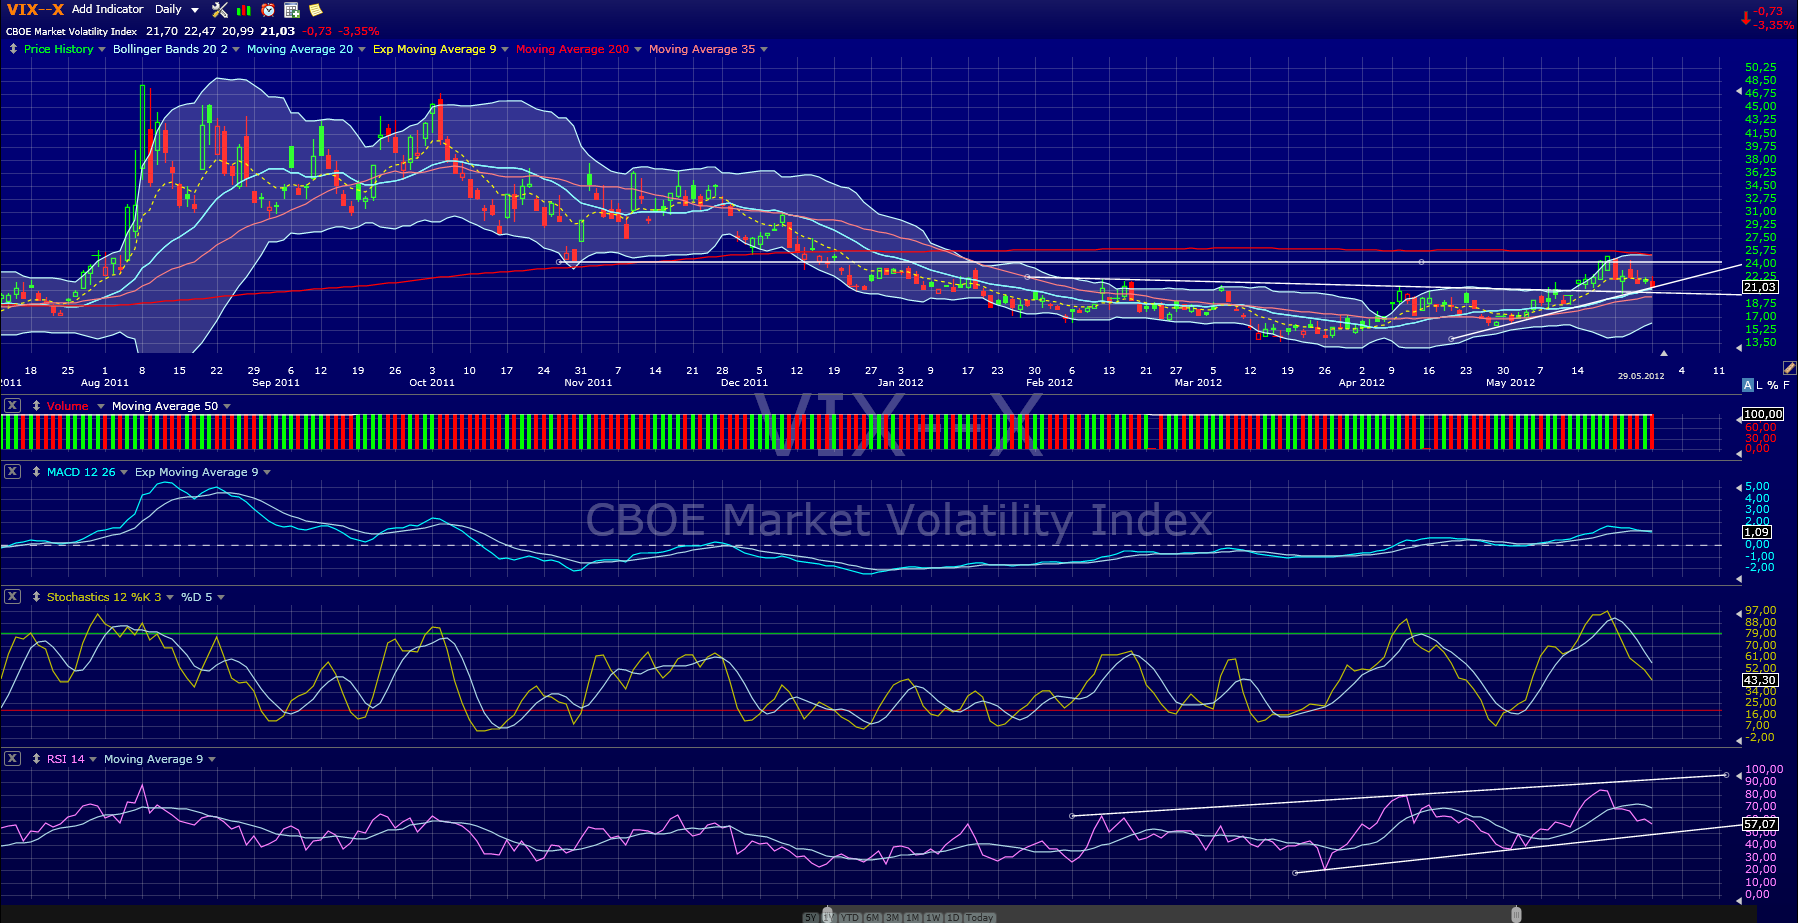
Task: Click the current price label 21,03
Action: 1761,287
